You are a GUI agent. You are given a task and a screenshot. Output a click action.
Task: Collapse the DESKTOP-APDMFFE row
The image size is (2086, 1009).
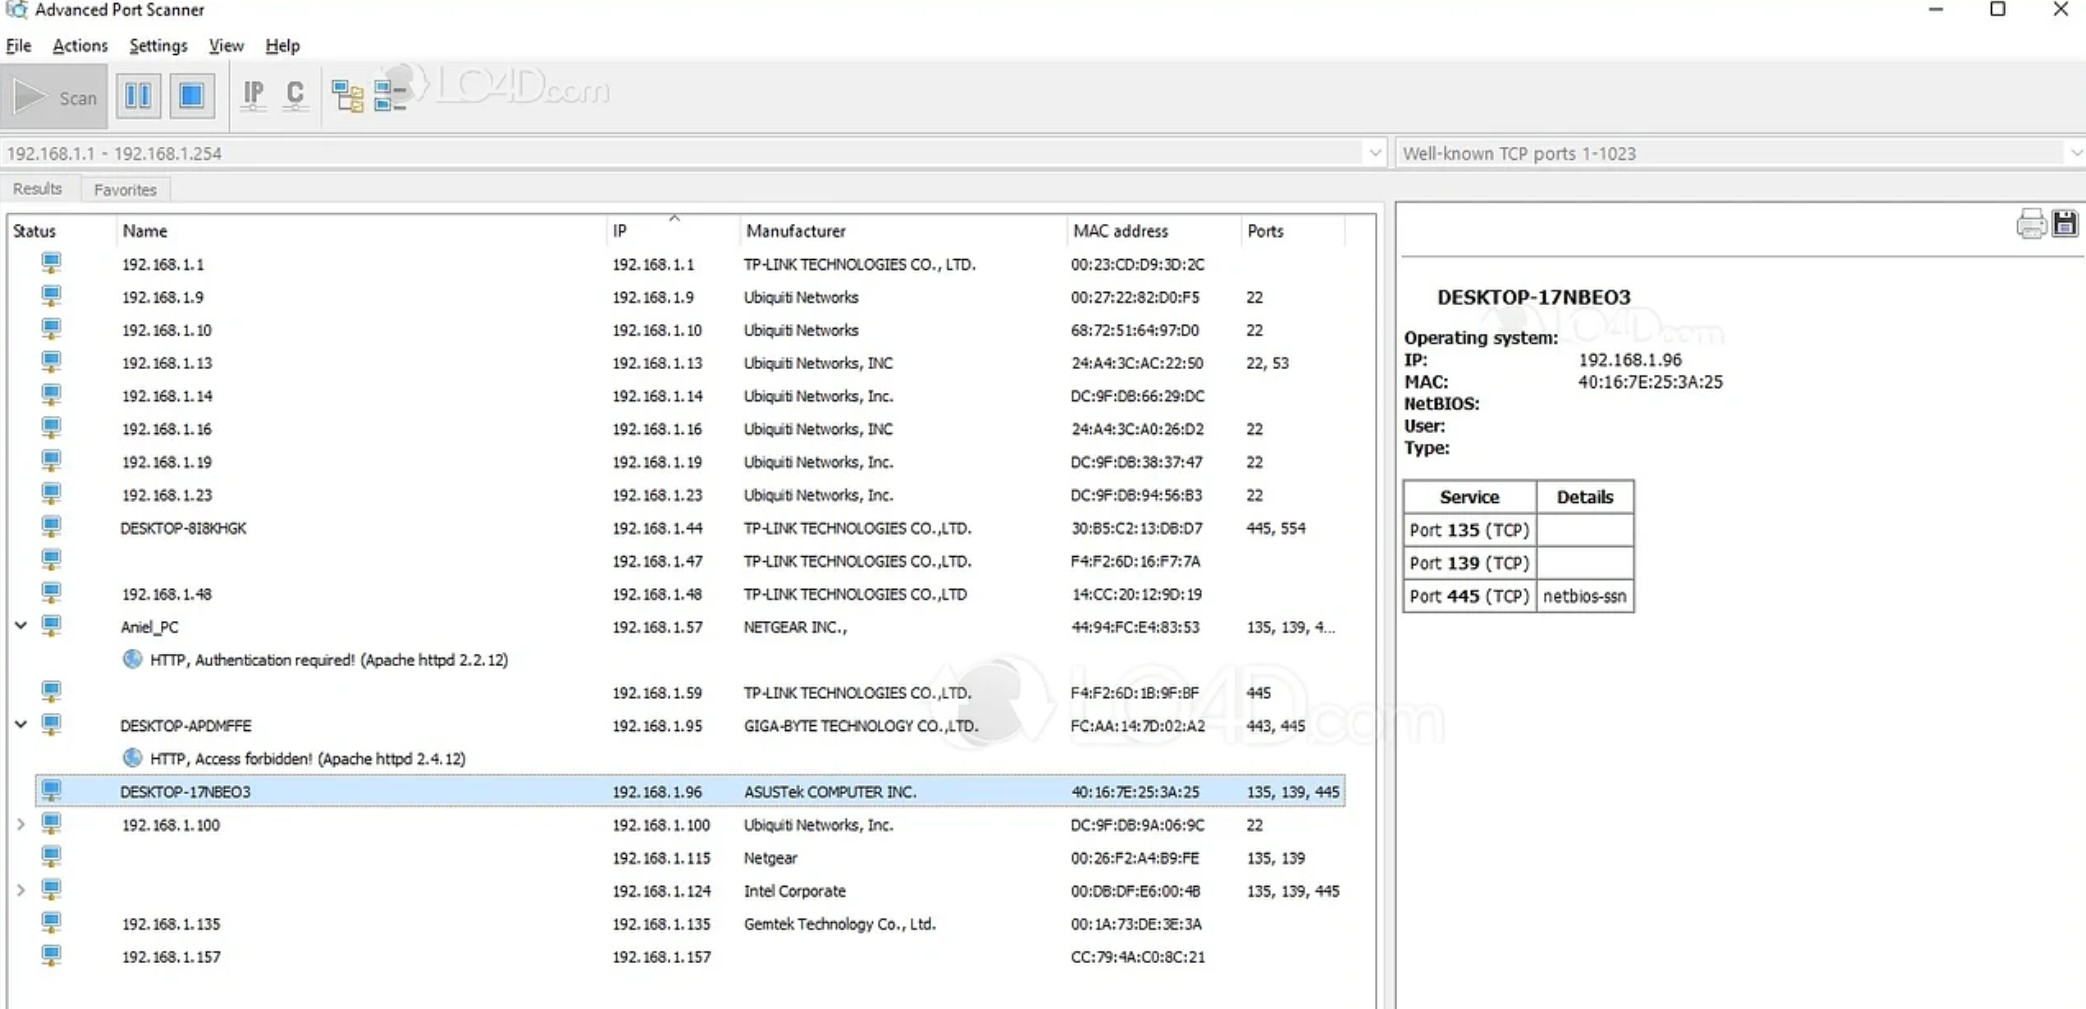pos(21,725)
